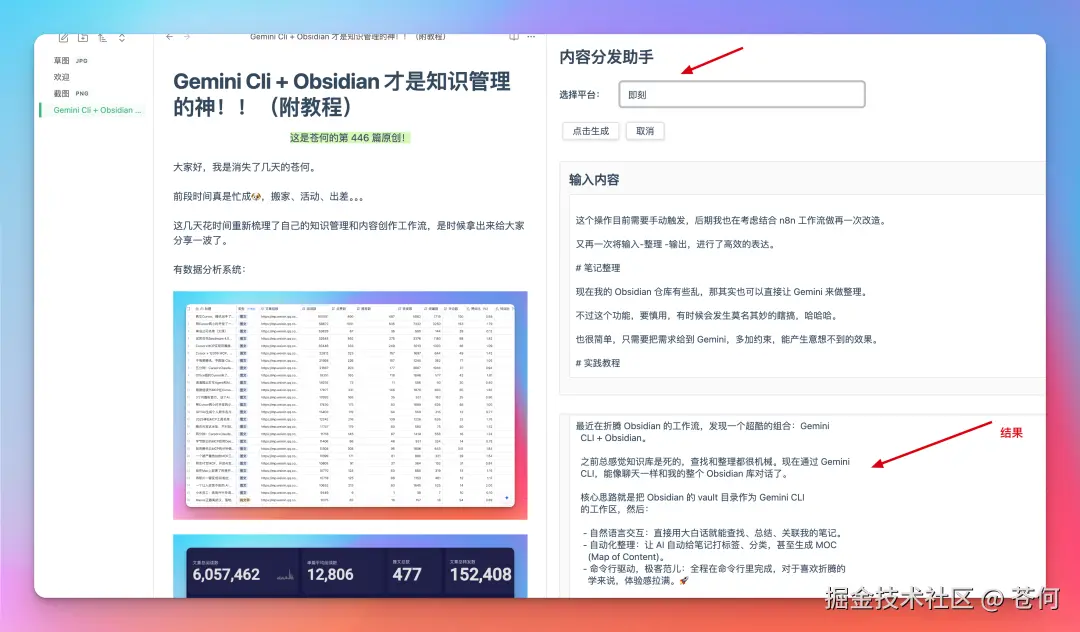The height and width of the screenshot is (632, 1080).
Task: Click the sort order icon above file list
Action: tap(103, 36)
